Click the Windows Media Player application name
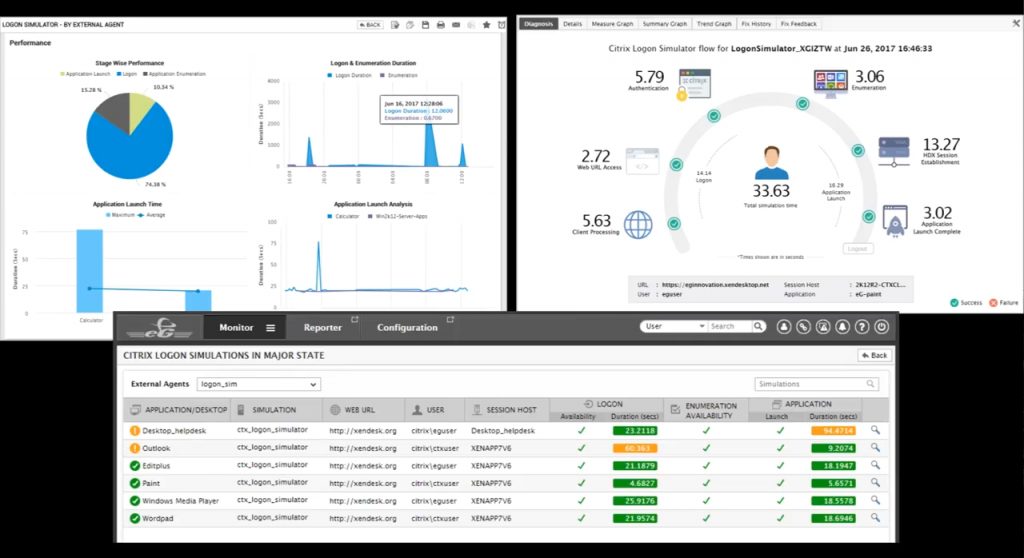Image resolution: width=1024 pixels, height=558 pixels. click(x=180, y=501)
